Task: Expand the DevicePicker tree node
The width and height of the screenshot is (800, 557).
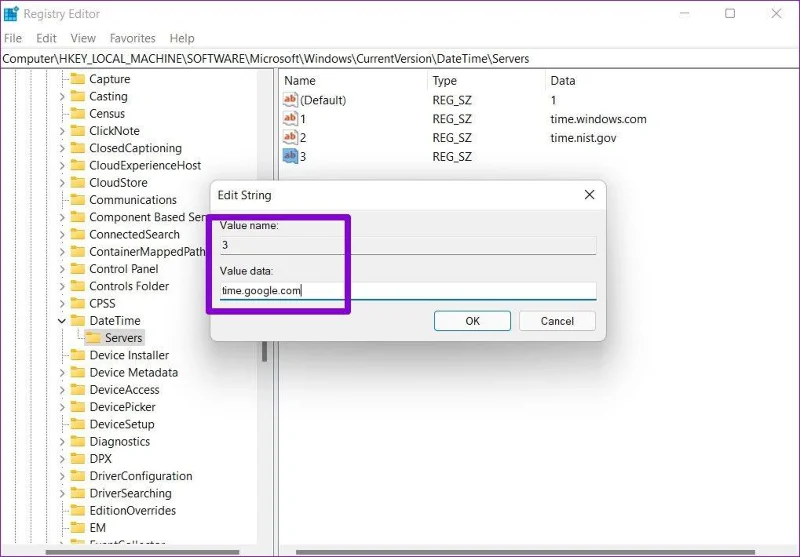Action: (x=62, y=407)
